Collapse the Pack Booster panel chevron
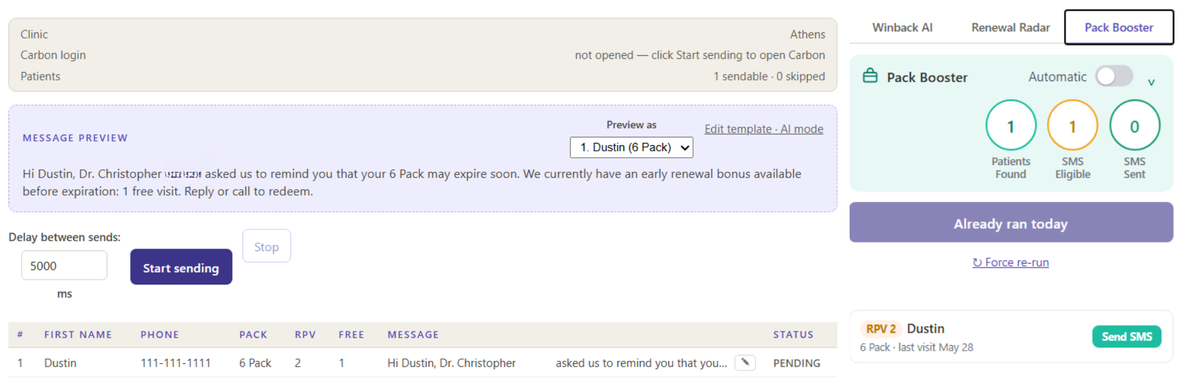This screenshot has height=383, width=1200. click(x=1151, y=82)
